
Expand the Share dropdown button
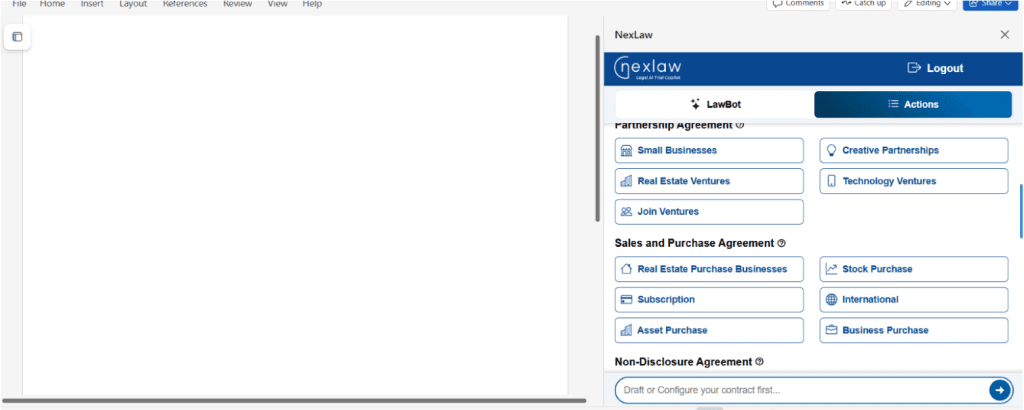(991, 4)
